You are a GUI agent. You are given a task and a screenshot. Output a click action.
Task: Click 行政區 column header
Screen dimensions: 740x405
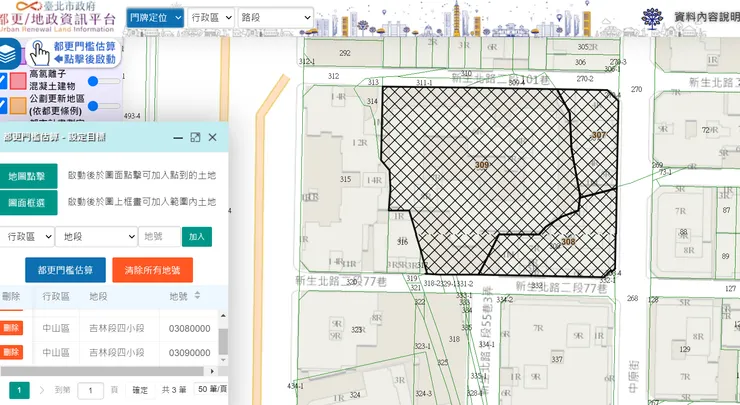click(56, 296)
